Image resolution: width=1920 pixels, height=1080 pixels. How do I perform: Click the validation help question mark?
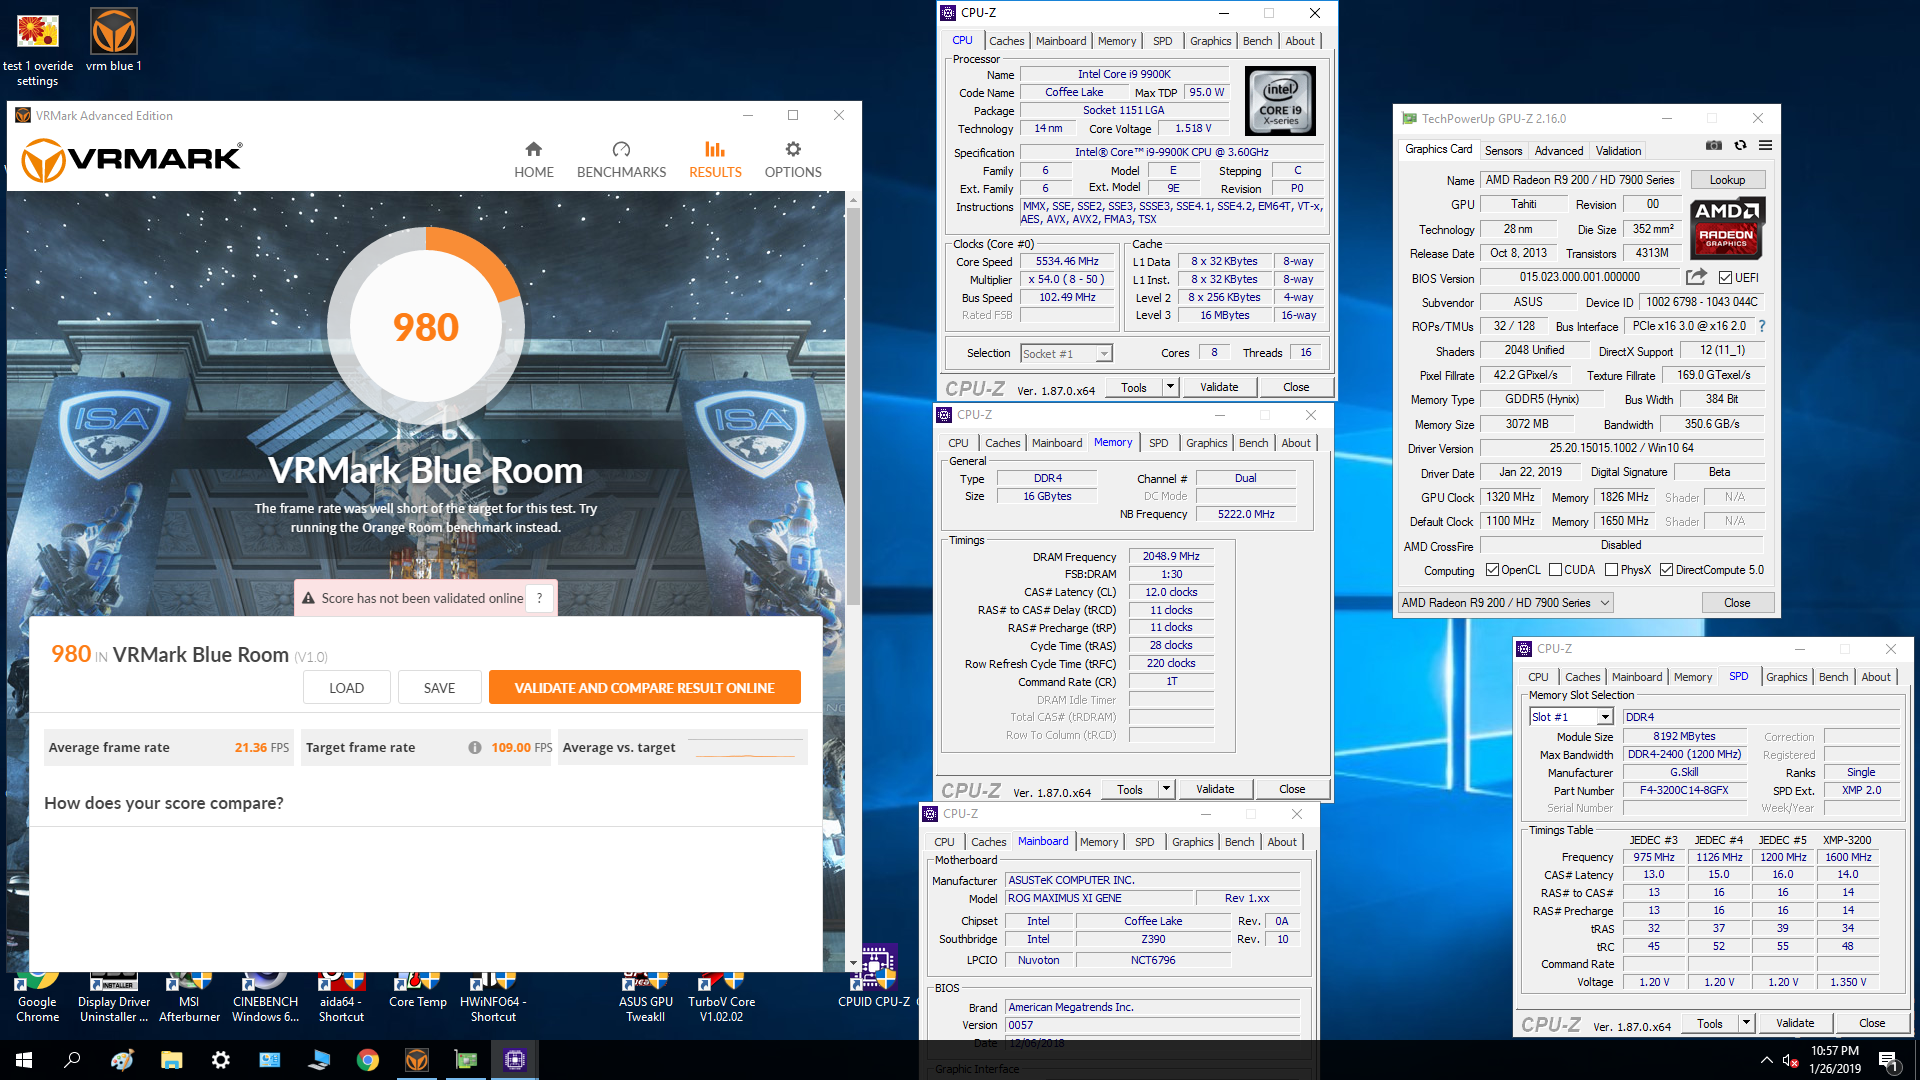[x=540, y=598]
